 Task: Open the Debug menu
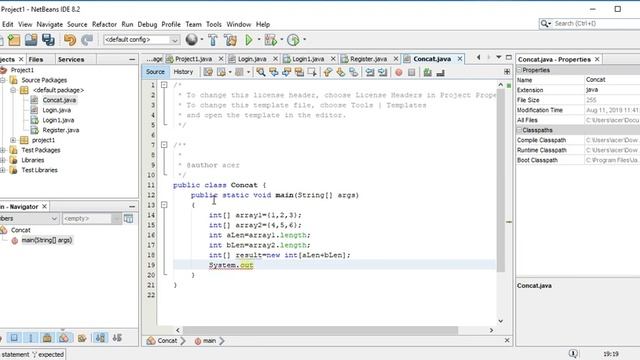click(147, 24)
